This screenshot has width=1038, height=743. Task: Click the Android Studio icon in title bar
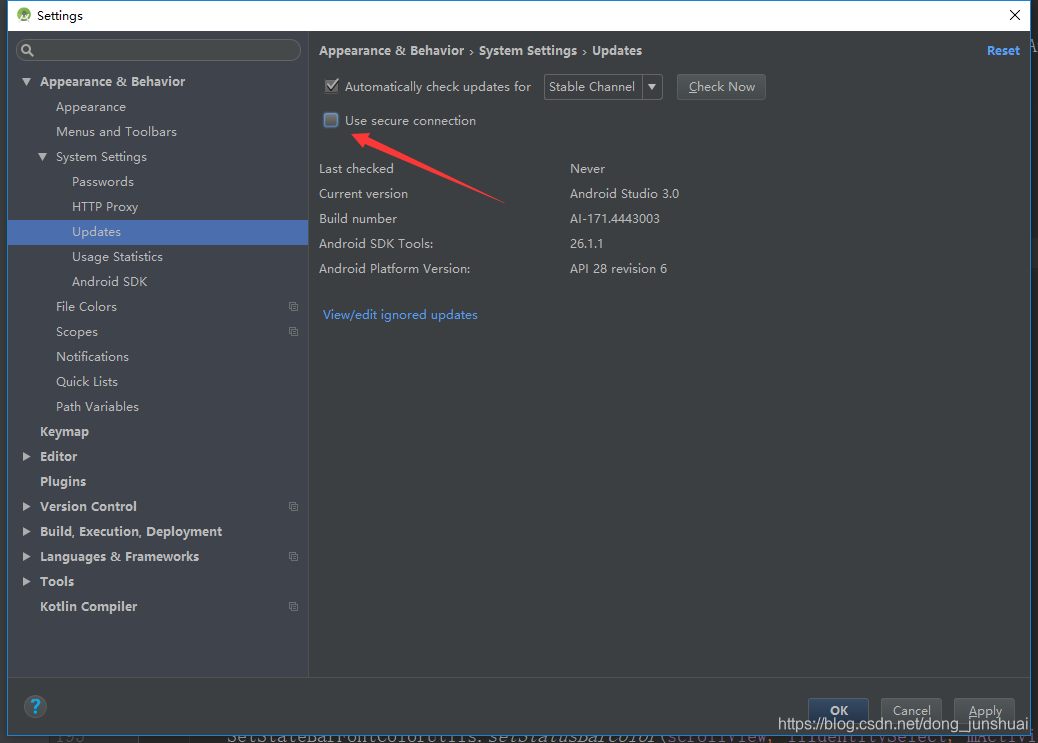(x=24, y=15)
